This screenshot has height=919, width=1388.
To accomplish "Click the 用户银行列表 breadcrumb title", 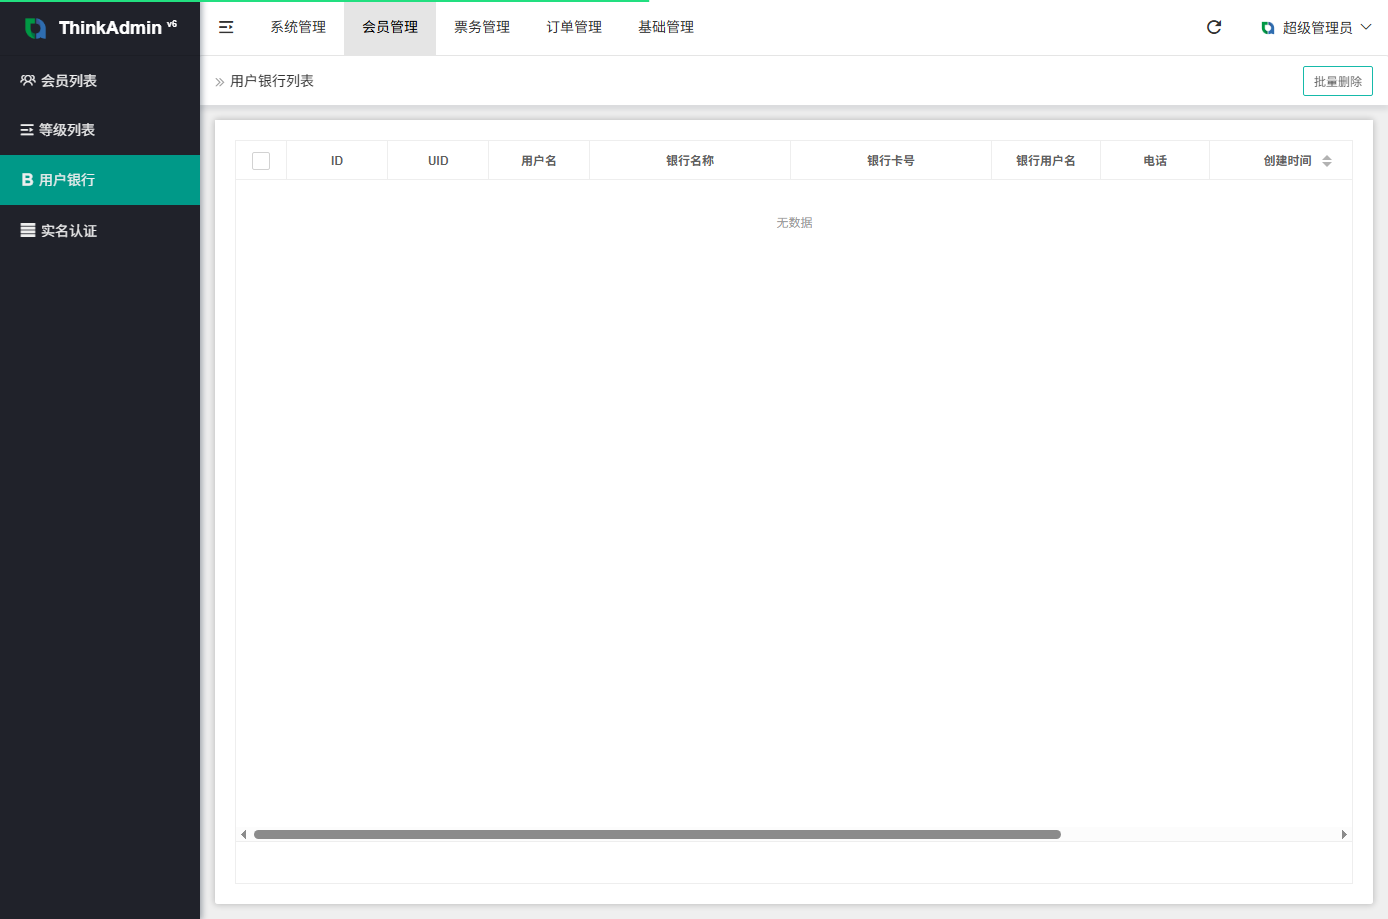I will 272,81.
